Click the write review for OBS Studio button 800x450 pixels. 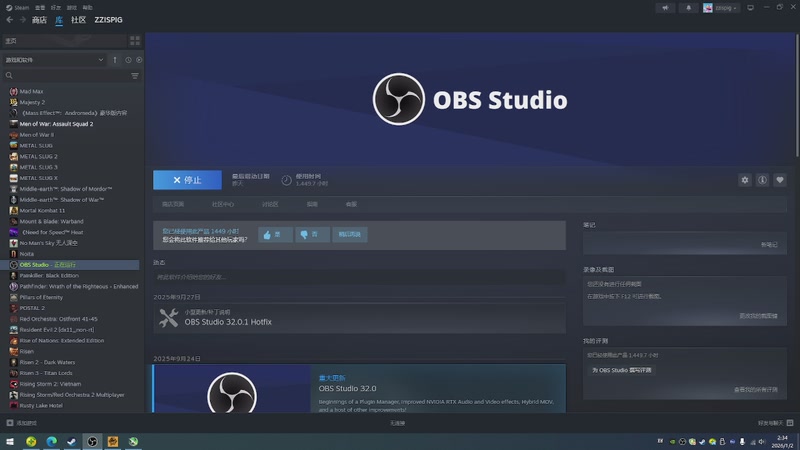621,370
